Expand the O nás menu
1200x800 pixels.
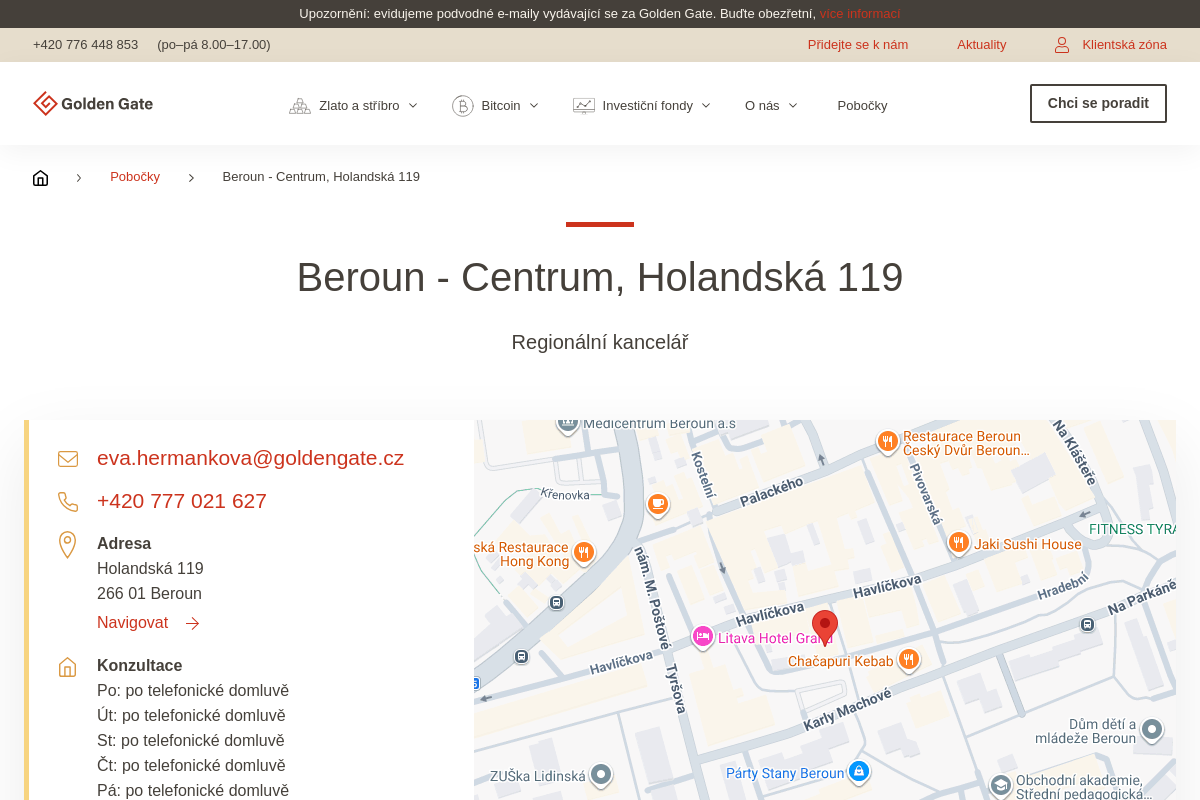click(771, 106)
